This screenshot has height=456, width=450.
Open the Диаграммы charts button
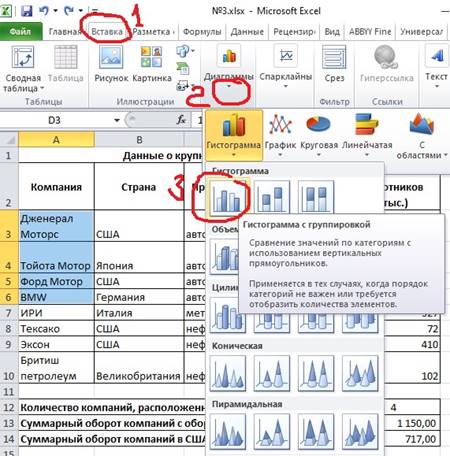229,67
